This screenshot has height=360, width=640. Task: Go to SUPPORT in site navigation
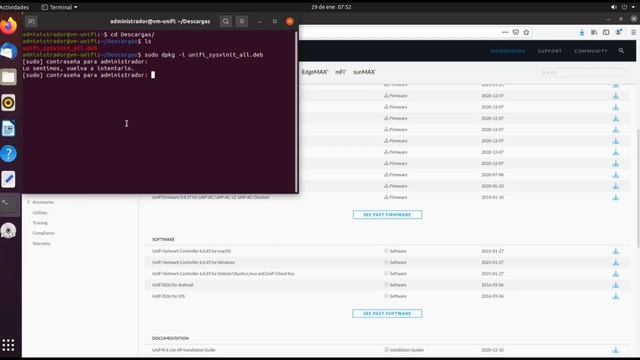[550, 51]
